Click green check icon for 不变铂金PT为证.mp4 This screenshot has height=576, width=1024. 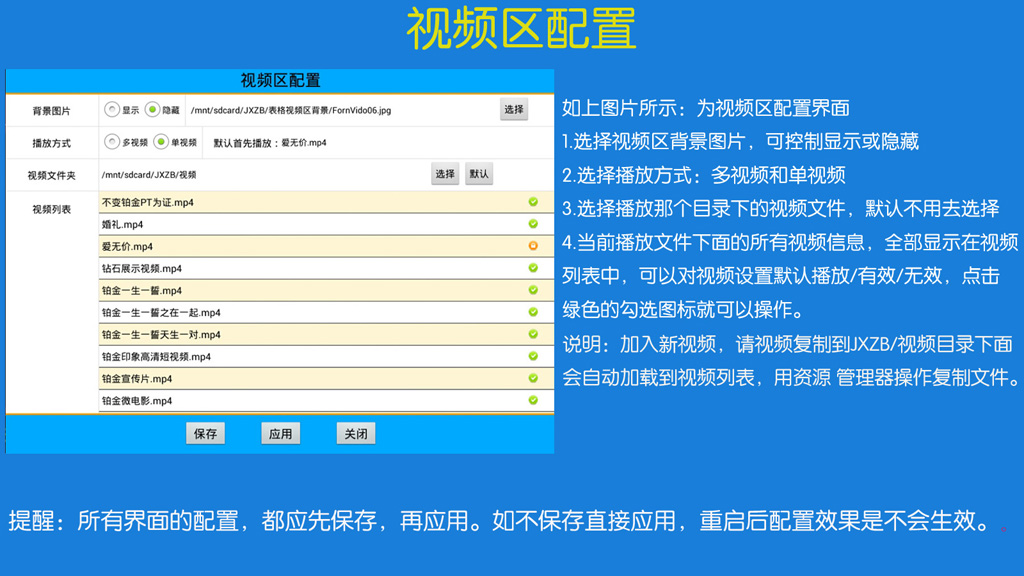(x=533, y=202)
